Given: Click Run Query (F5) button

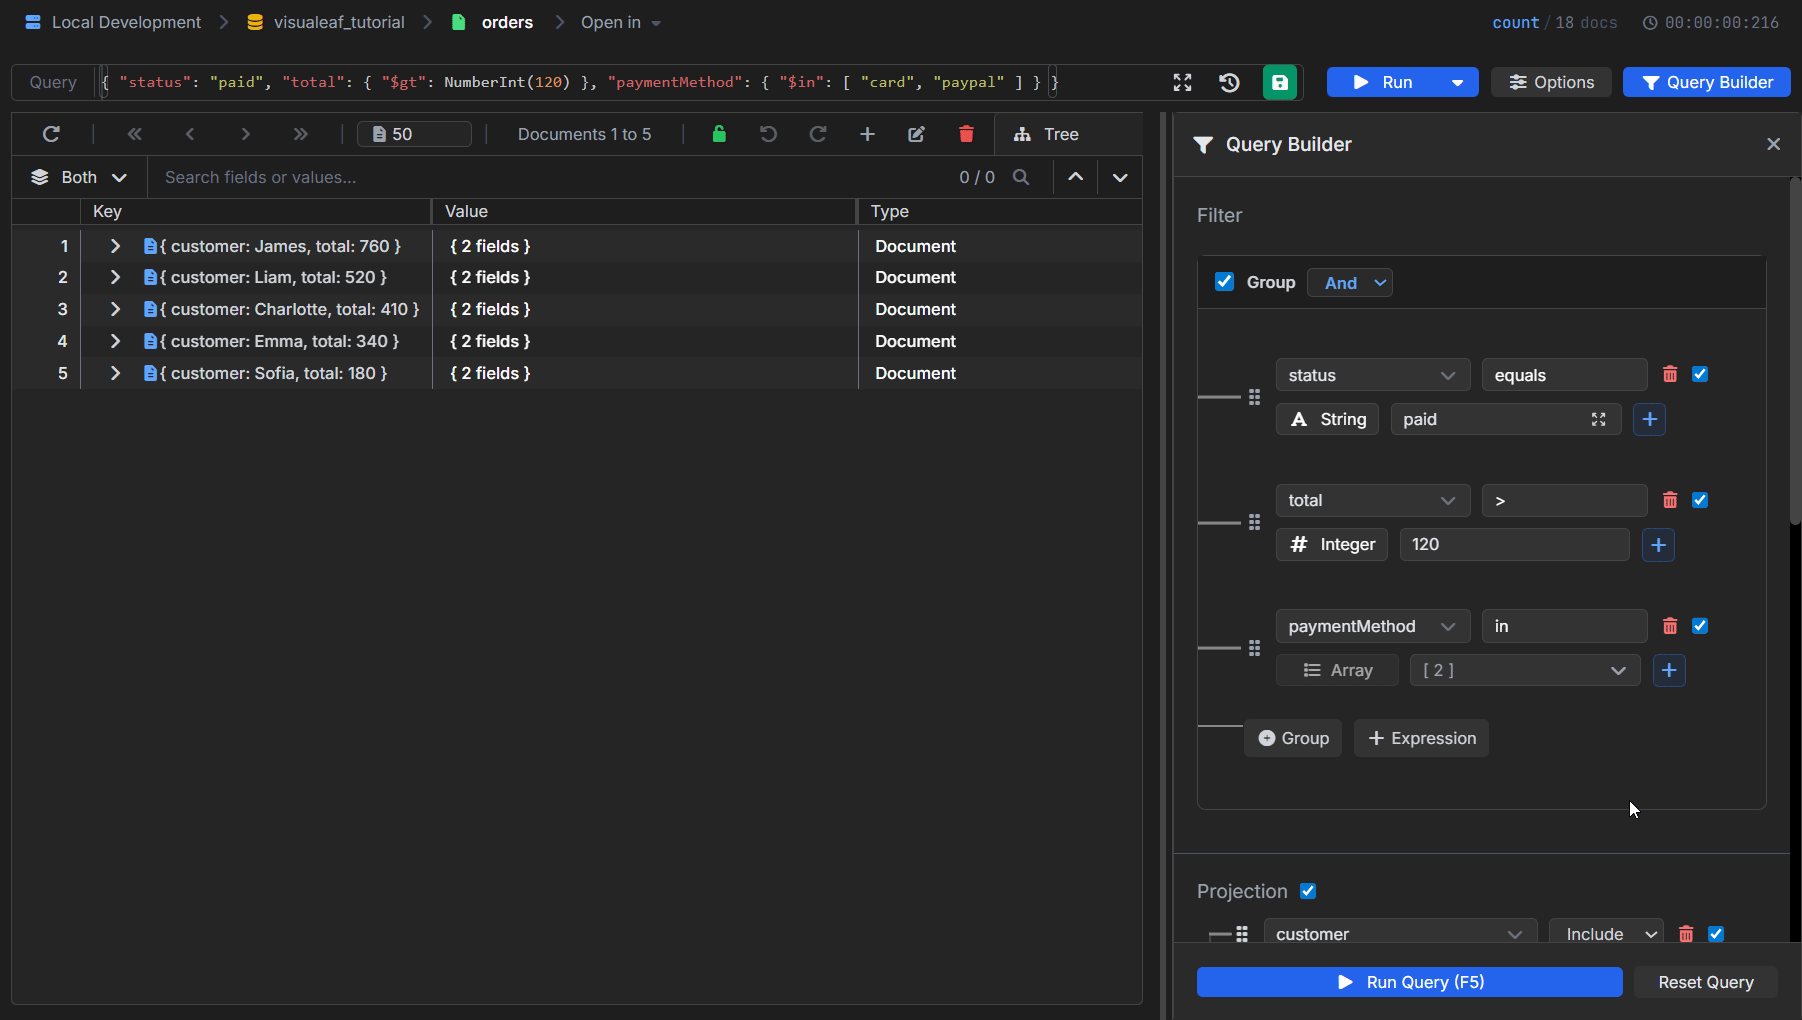Looking at the screenshot, I should click(x=1410, y=982).
